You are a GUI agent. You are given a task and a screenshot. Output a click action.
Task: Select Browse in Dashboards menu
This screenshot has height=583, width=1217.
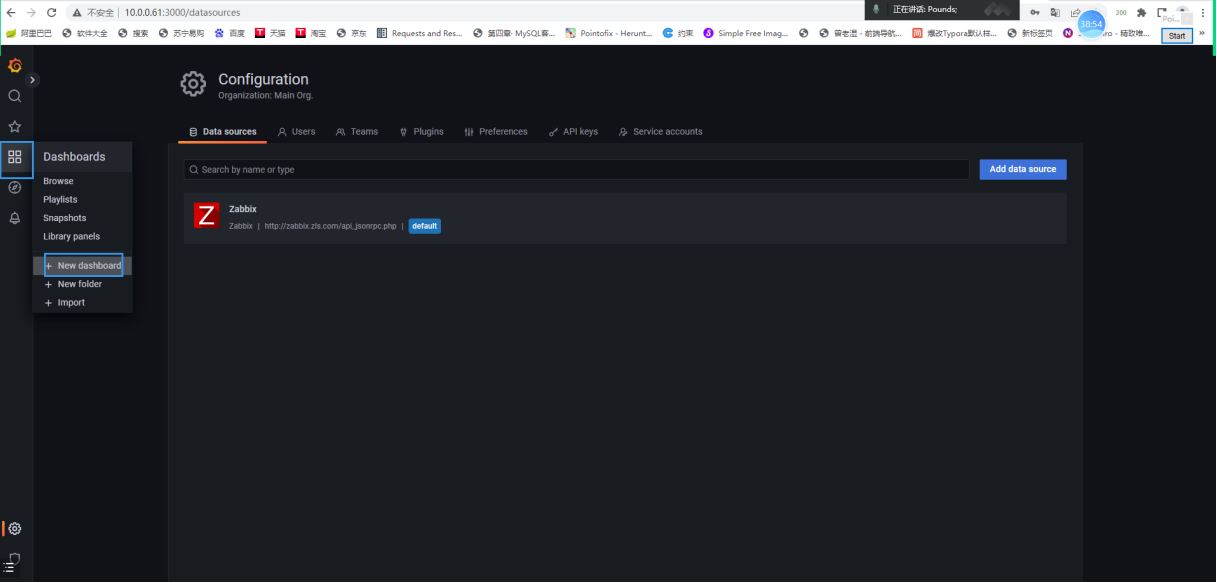coord(58,181)
